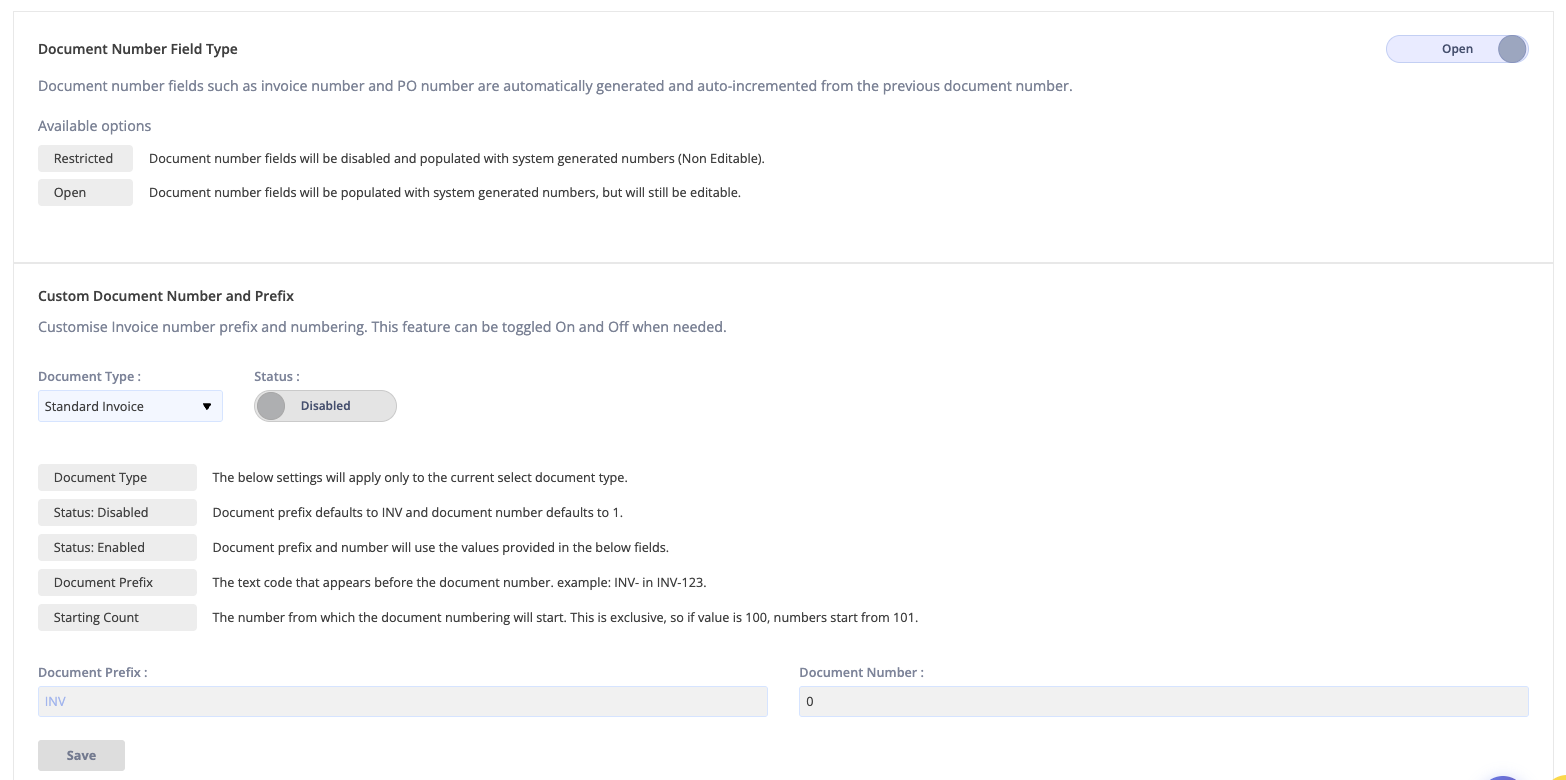Click the Custom Document Number and Prefix heading

[x=166, y=296]
